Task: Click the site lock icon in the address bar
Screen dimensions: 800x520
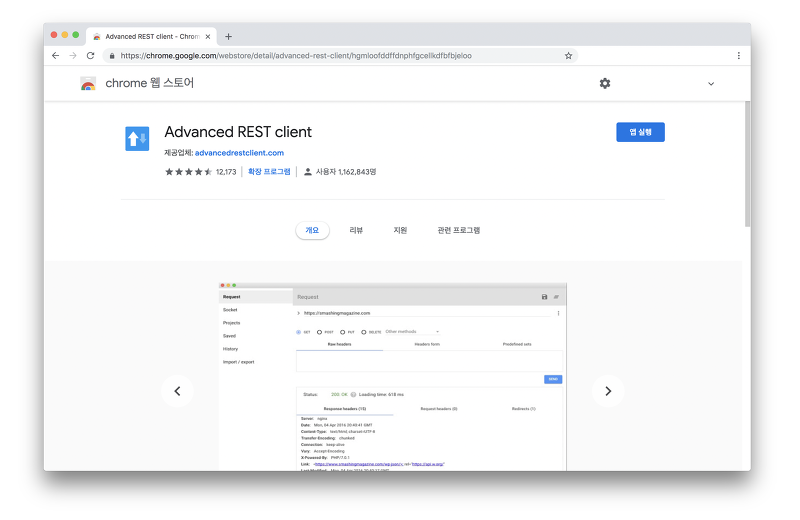Action: coord(112,56)
